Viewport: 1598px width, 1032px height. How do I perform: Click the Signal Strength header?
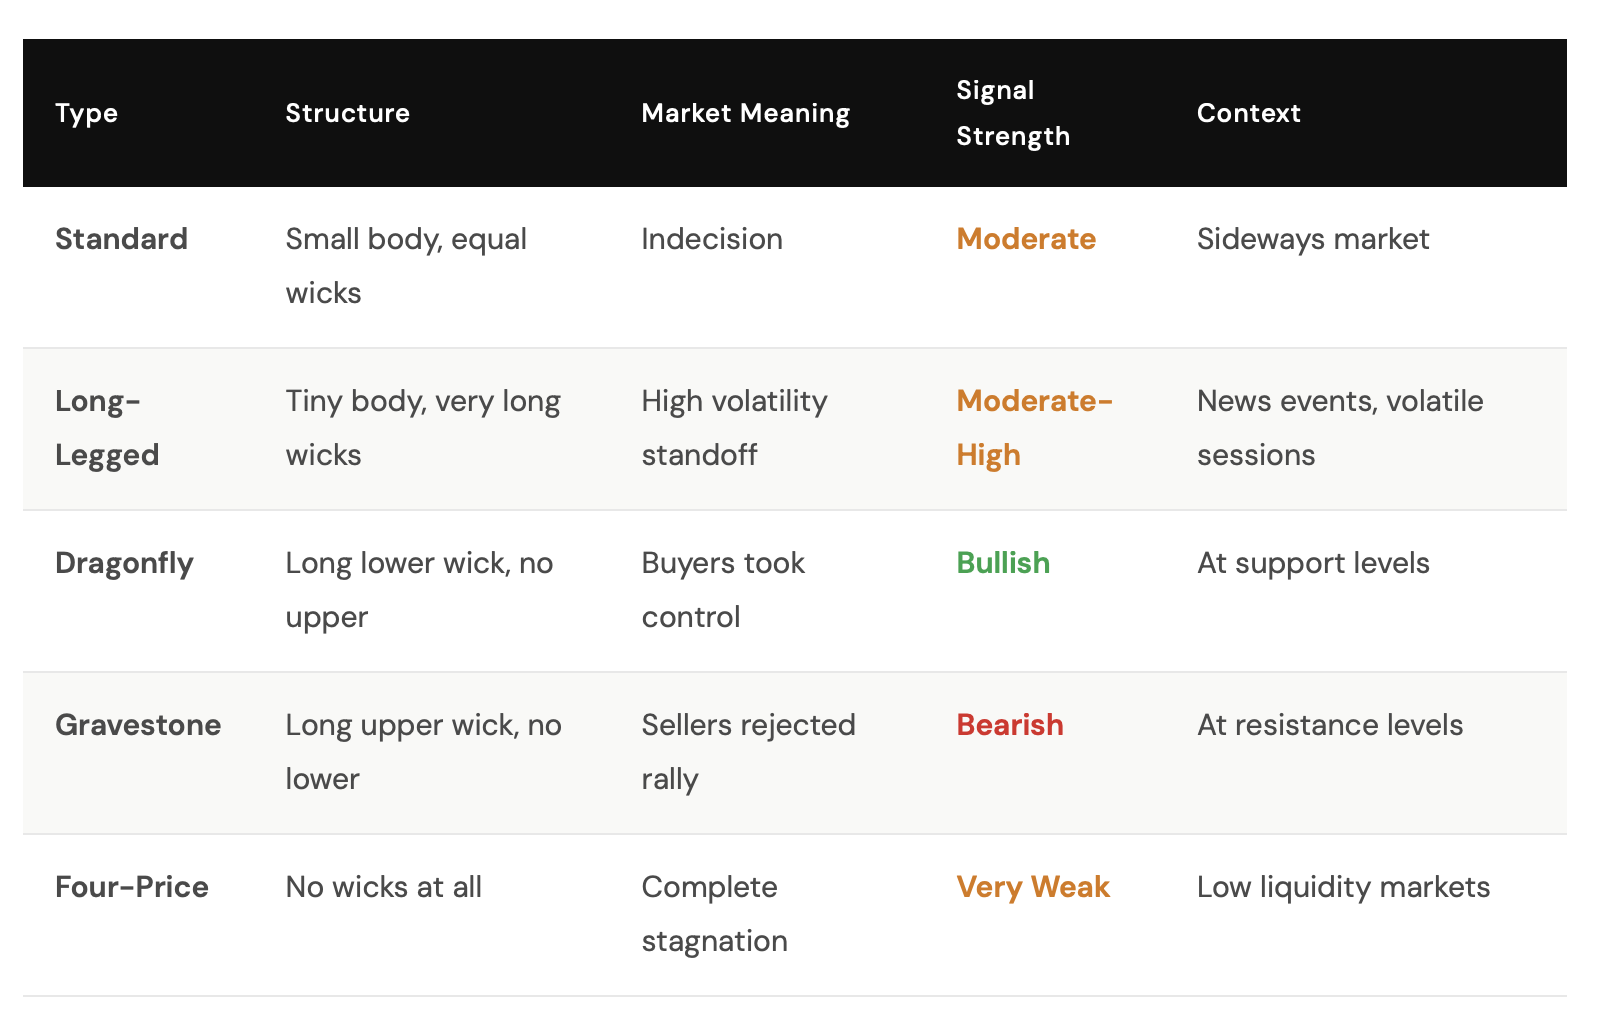click(1012, 113)
